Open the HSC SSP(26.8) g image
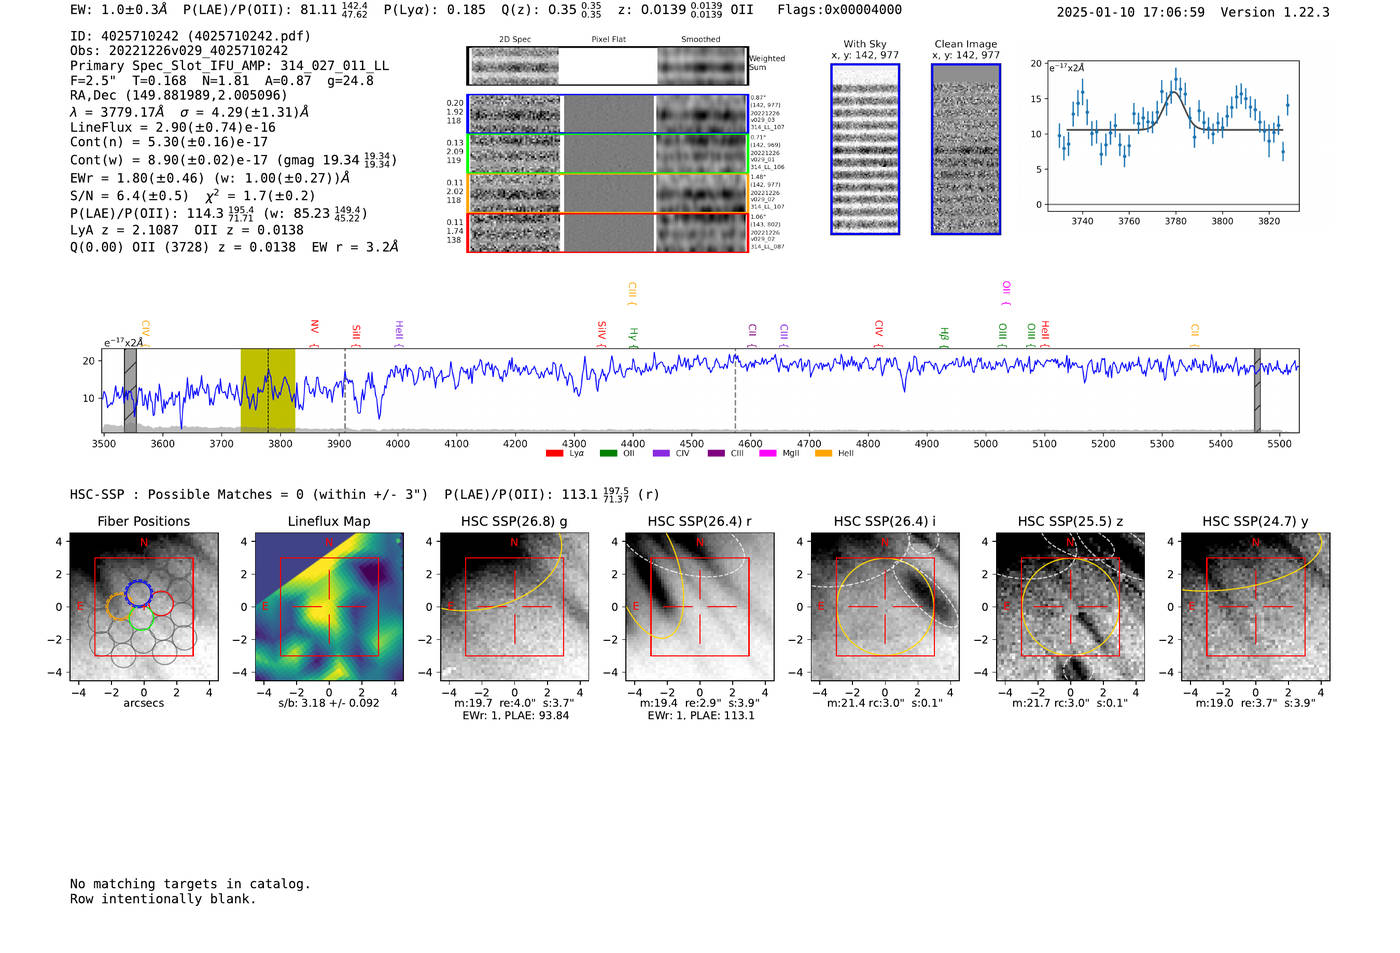 click(514, 607)
